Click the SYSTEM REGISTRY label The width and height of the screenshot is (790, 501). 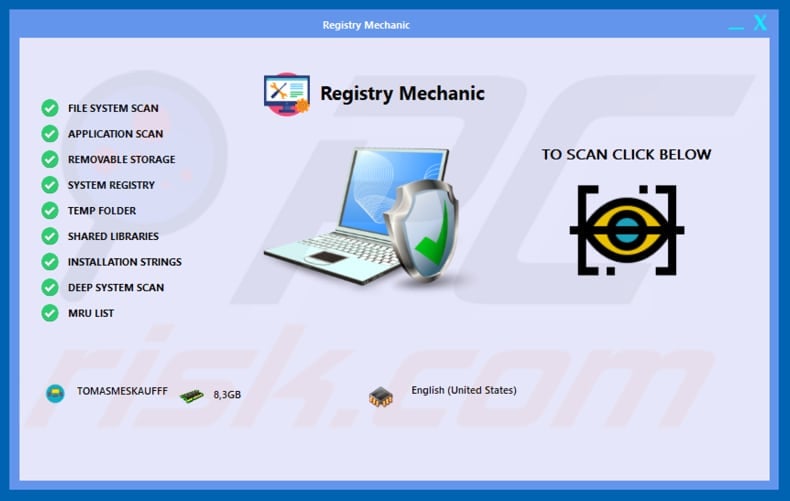(111, 185)
